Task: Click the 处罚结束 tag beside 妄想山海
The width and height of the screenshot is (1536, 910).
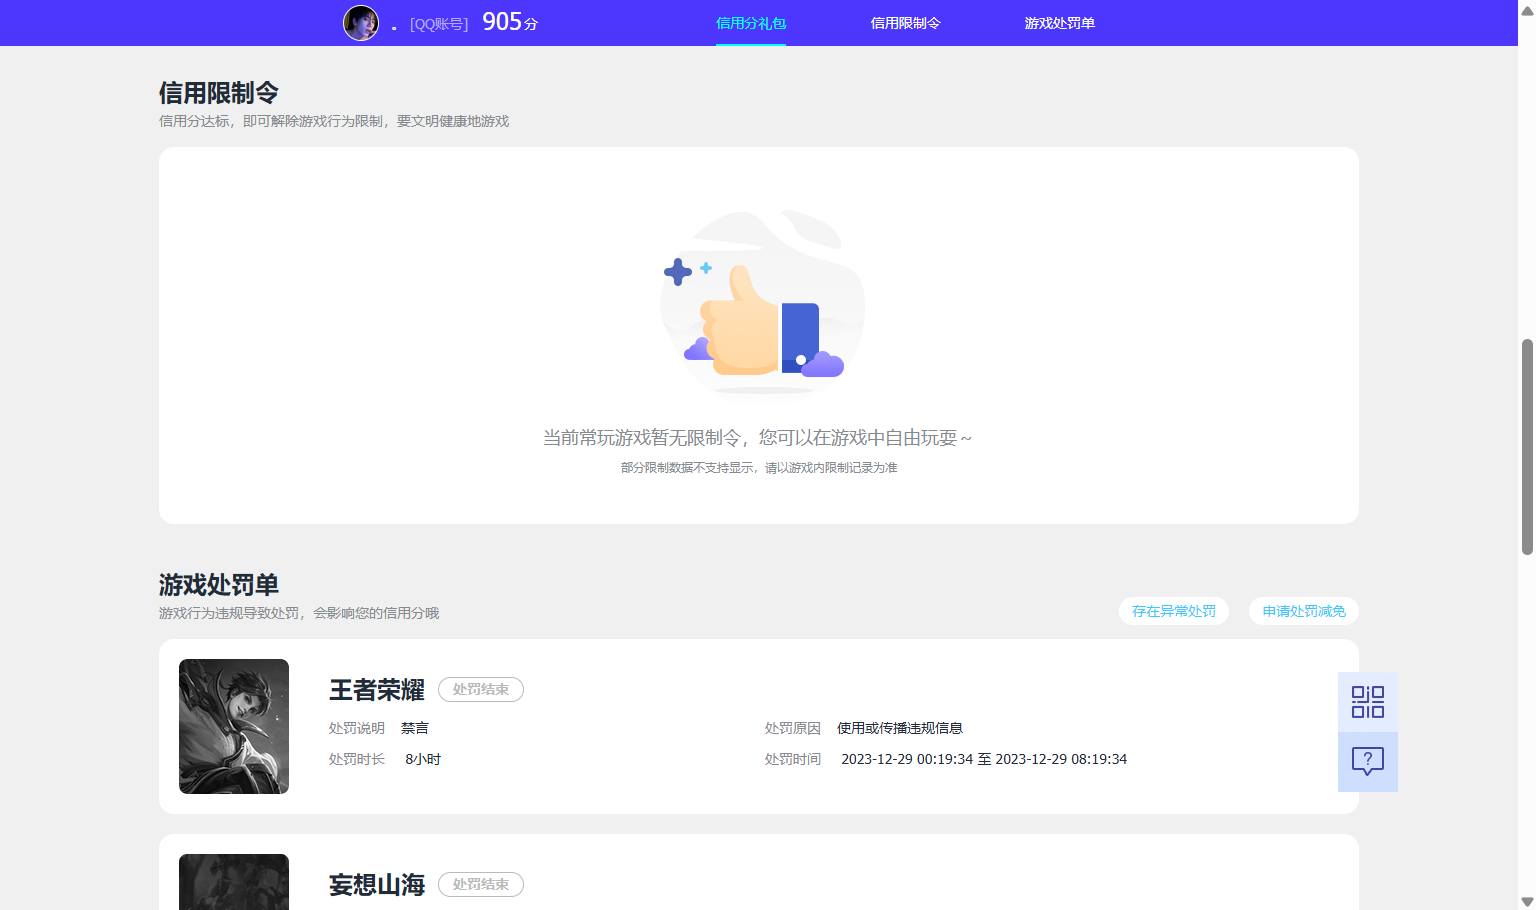Action: (x=481, y=884)
